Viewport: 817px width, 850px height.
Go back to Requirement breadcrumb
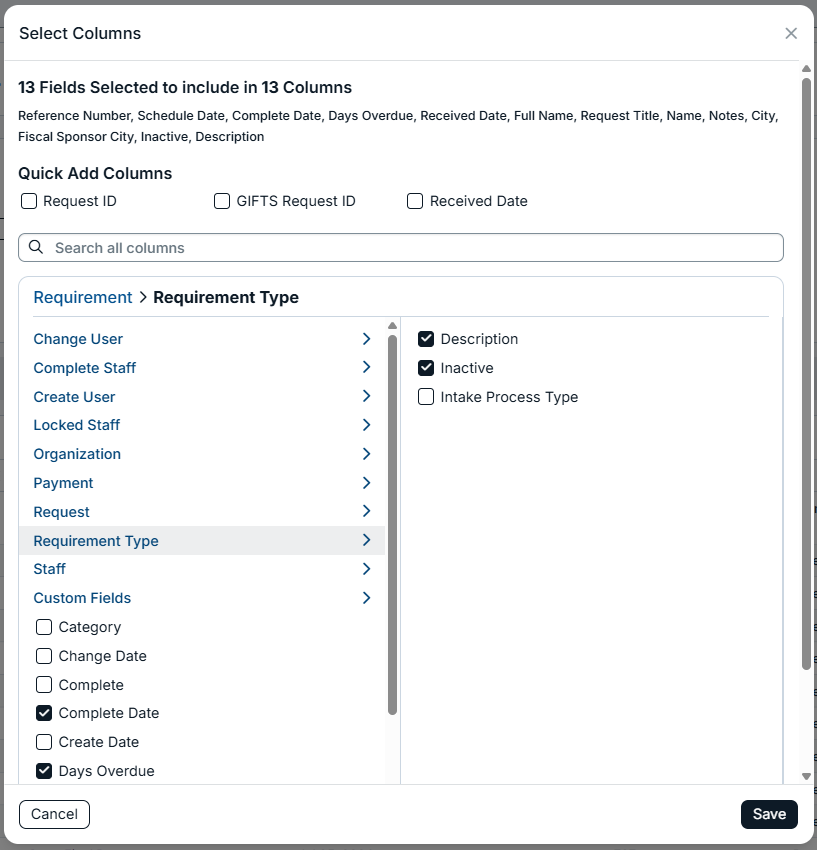[83, 297]
